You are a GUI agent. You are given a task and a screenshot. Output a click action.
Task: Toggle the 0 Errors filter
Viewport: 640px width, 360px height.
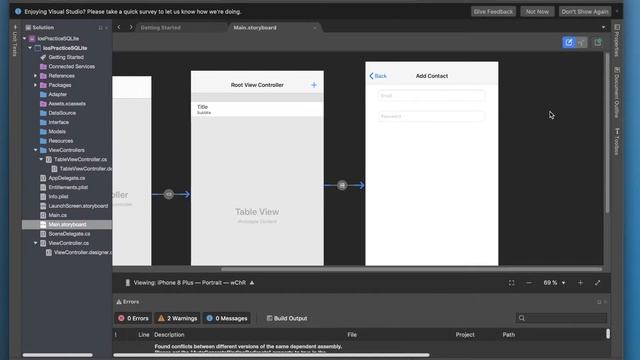[133, 318]
